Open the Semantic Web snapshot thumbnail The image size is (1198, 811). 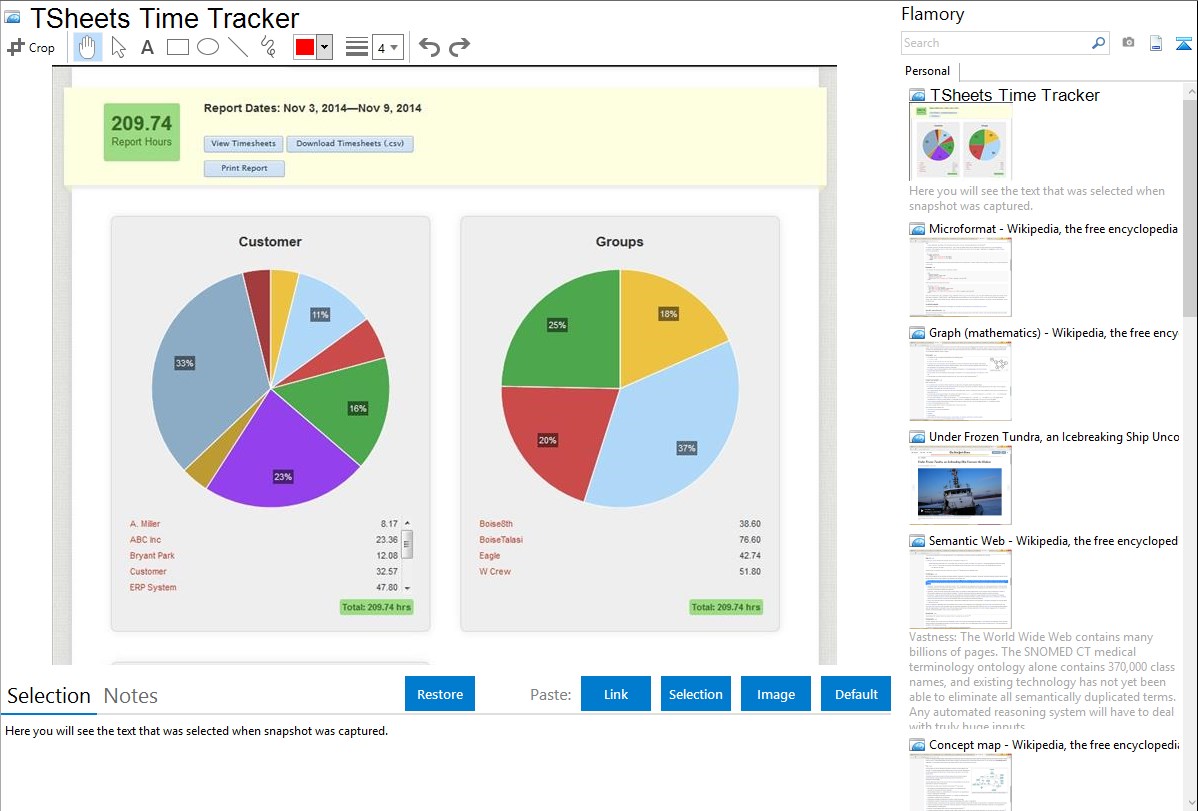click(960, 589)
